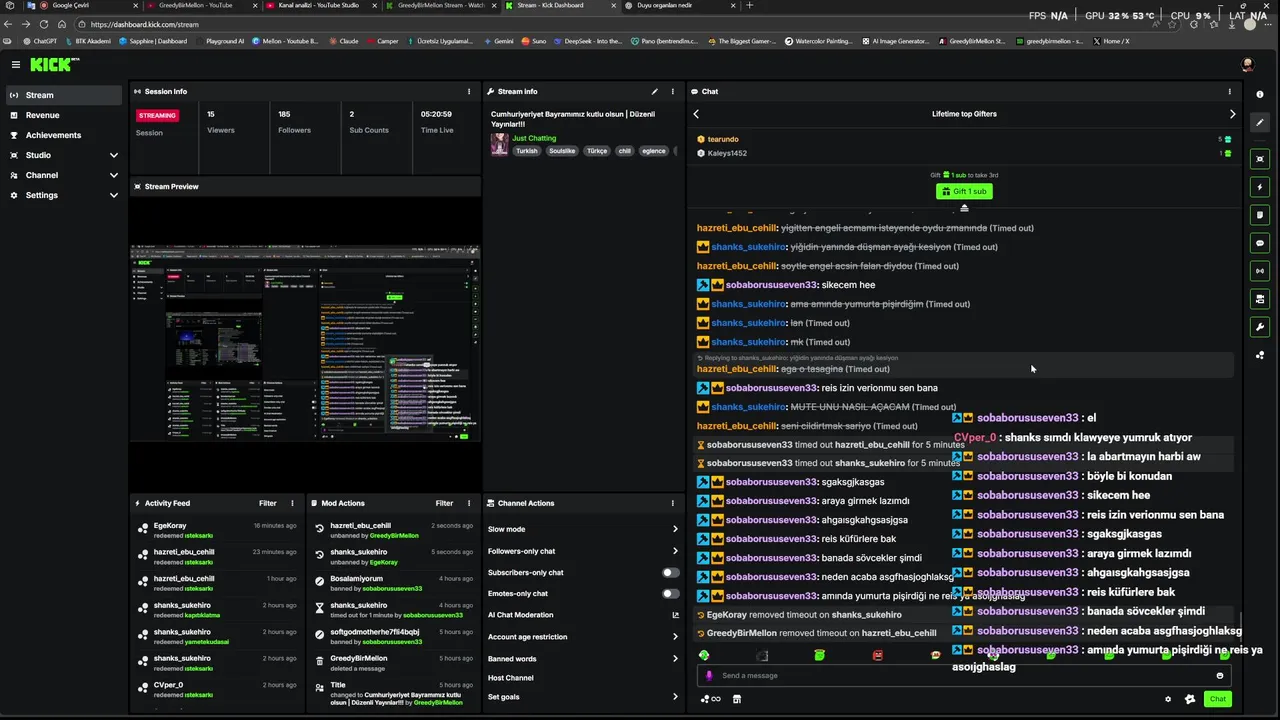The image size is (1280, 720).
Task: Toggle broadcast signal panel icon in right toolbar
Action: tap(1260, 270)
